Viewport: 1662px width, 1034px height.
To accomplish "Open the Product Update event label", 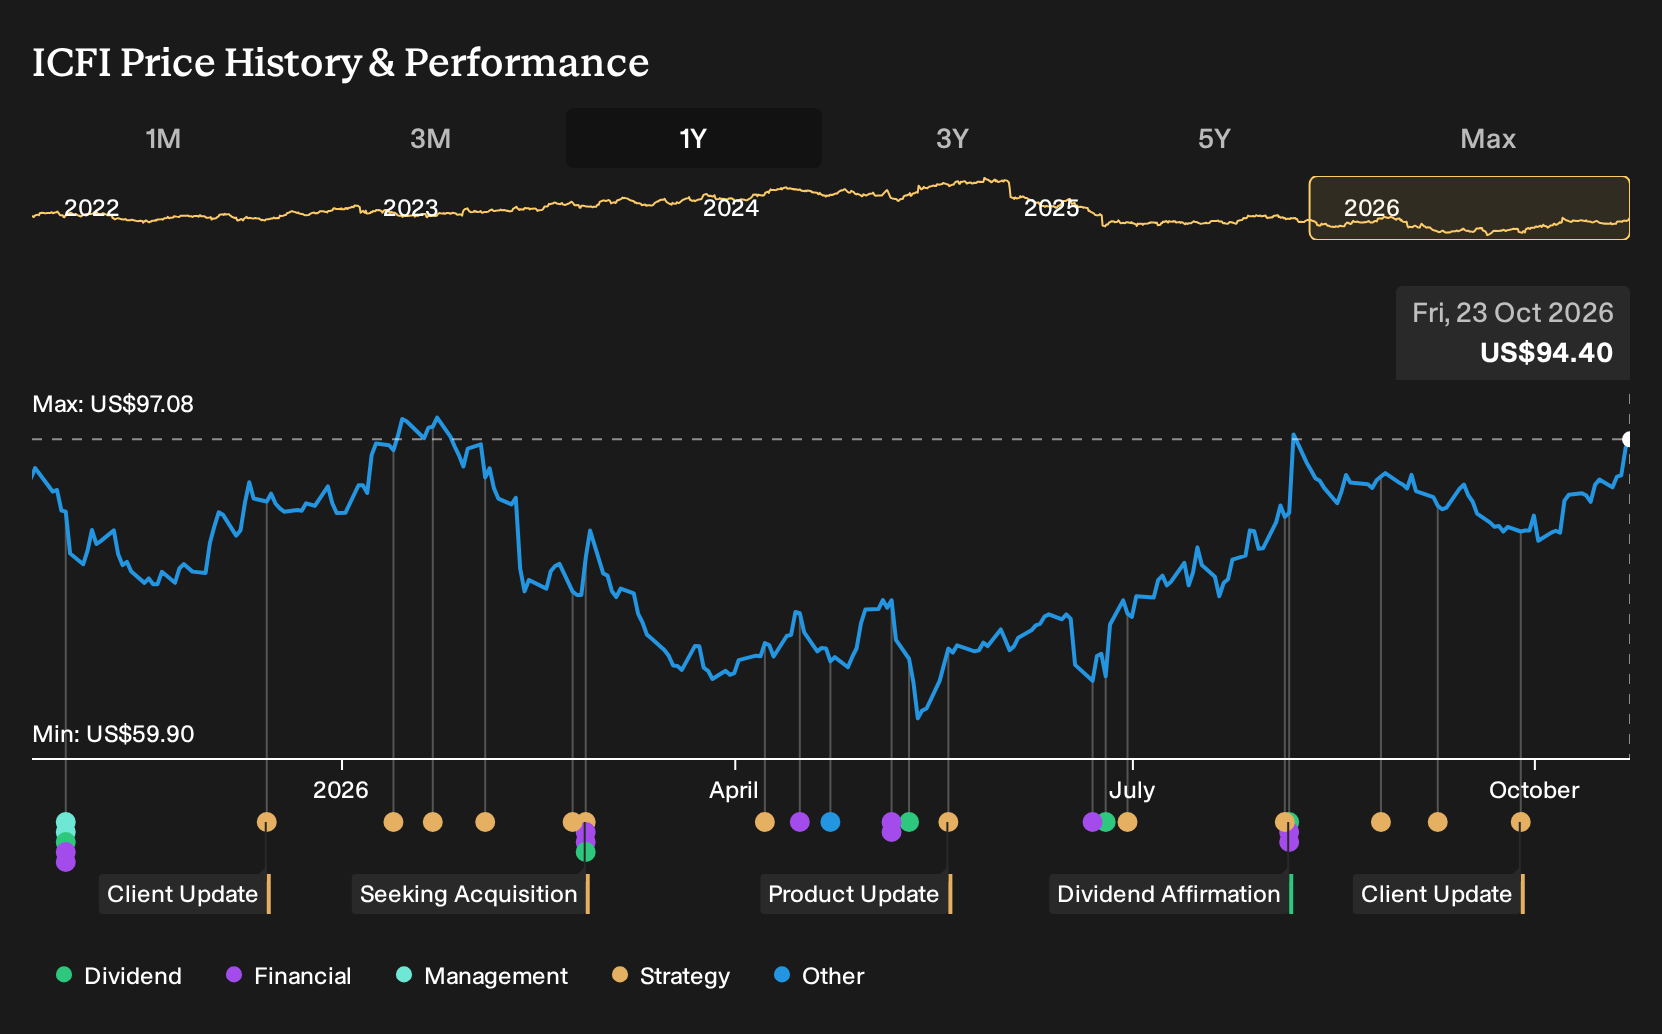I will pos(855,894).
